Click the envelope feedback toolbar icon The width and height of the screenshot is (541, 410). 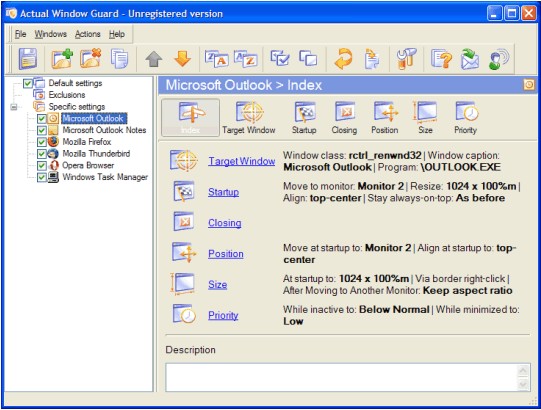click(470, 59)
